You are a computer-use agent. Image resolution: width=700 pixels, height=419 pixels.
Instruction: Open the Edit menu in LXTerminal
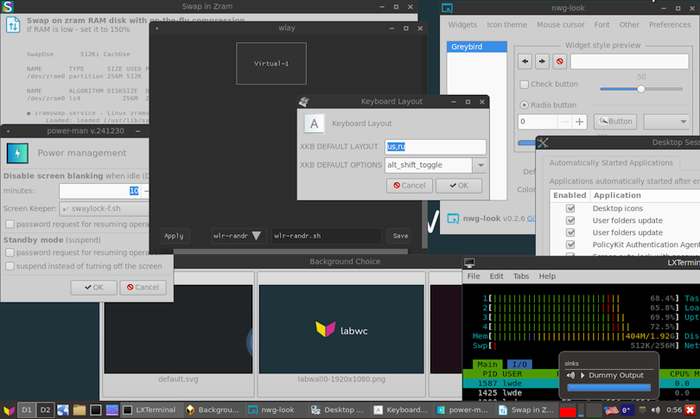(496, 275)
